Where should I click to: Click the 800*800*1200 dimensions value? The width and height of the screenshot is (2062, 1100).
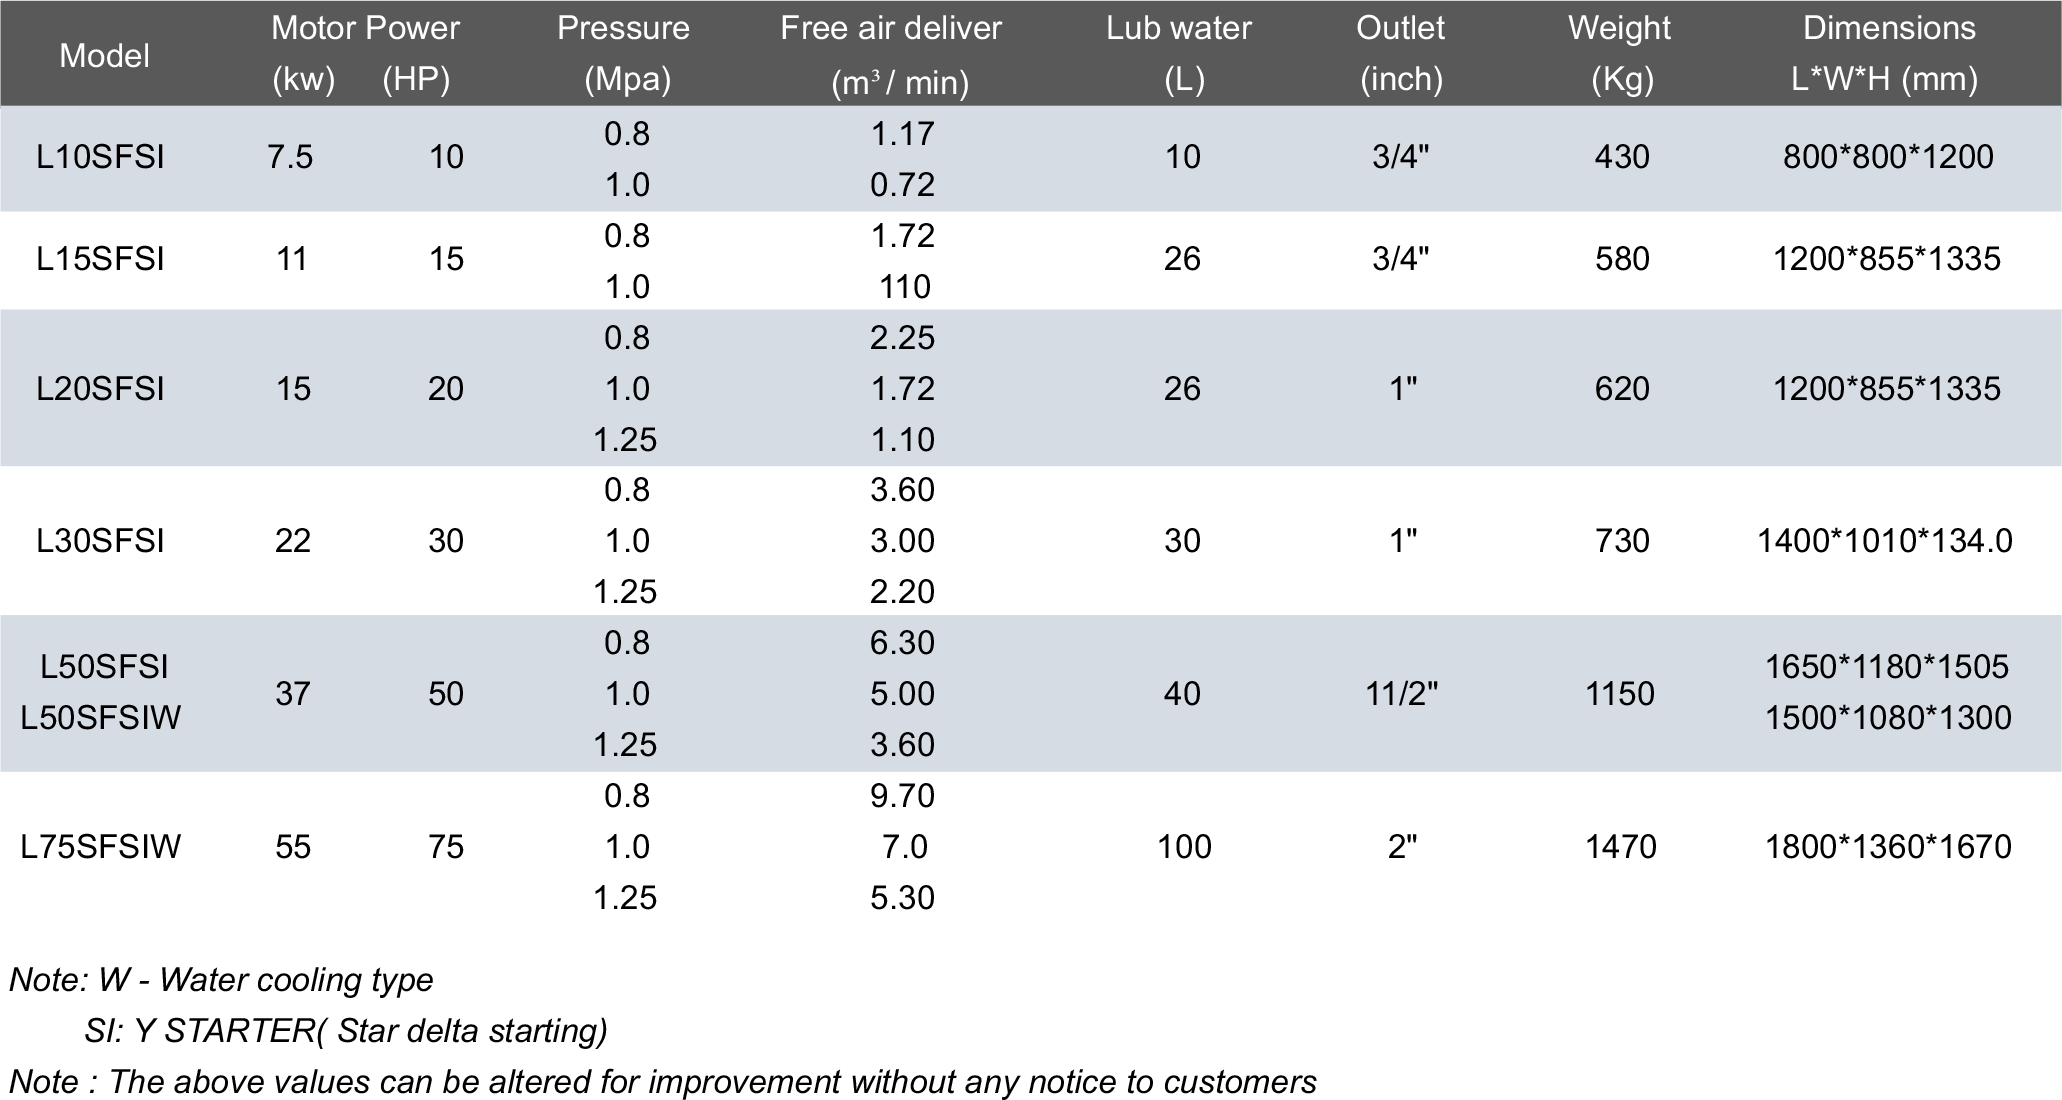(x=1888, y=157)
